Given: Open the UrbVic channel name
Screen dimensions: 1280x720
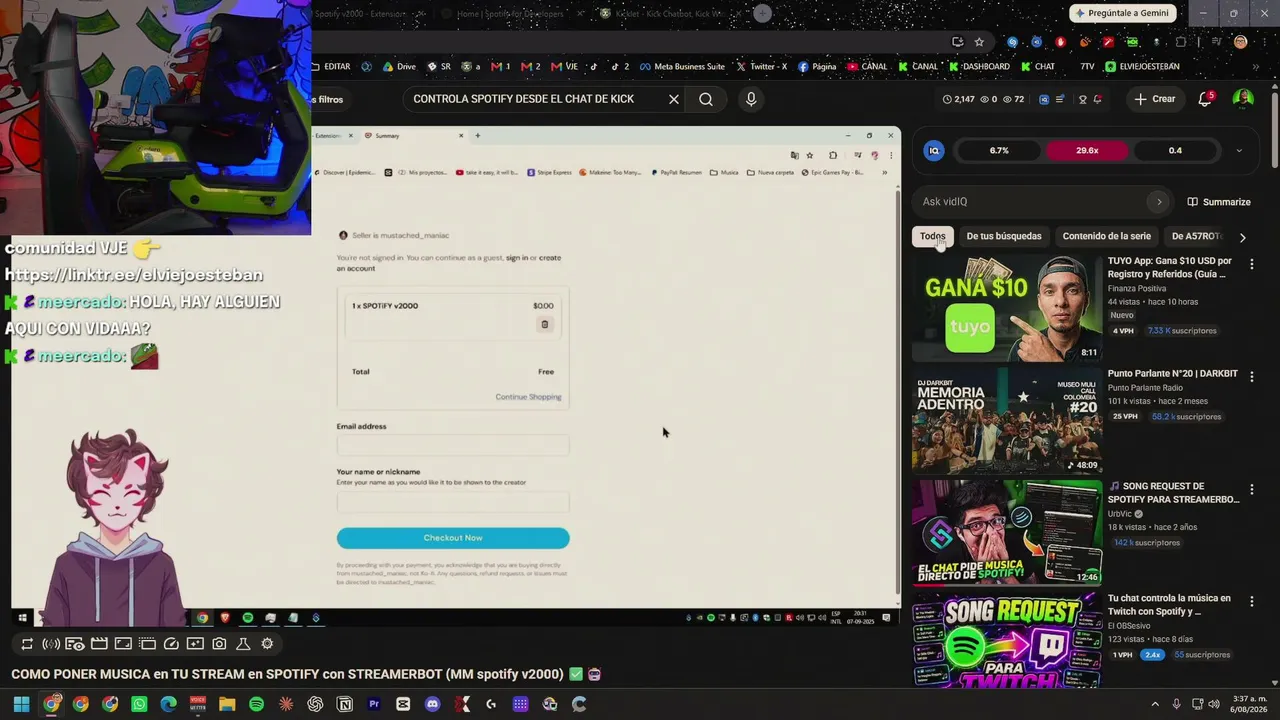Looking at the screenshot, I should tap(1120, 514).
